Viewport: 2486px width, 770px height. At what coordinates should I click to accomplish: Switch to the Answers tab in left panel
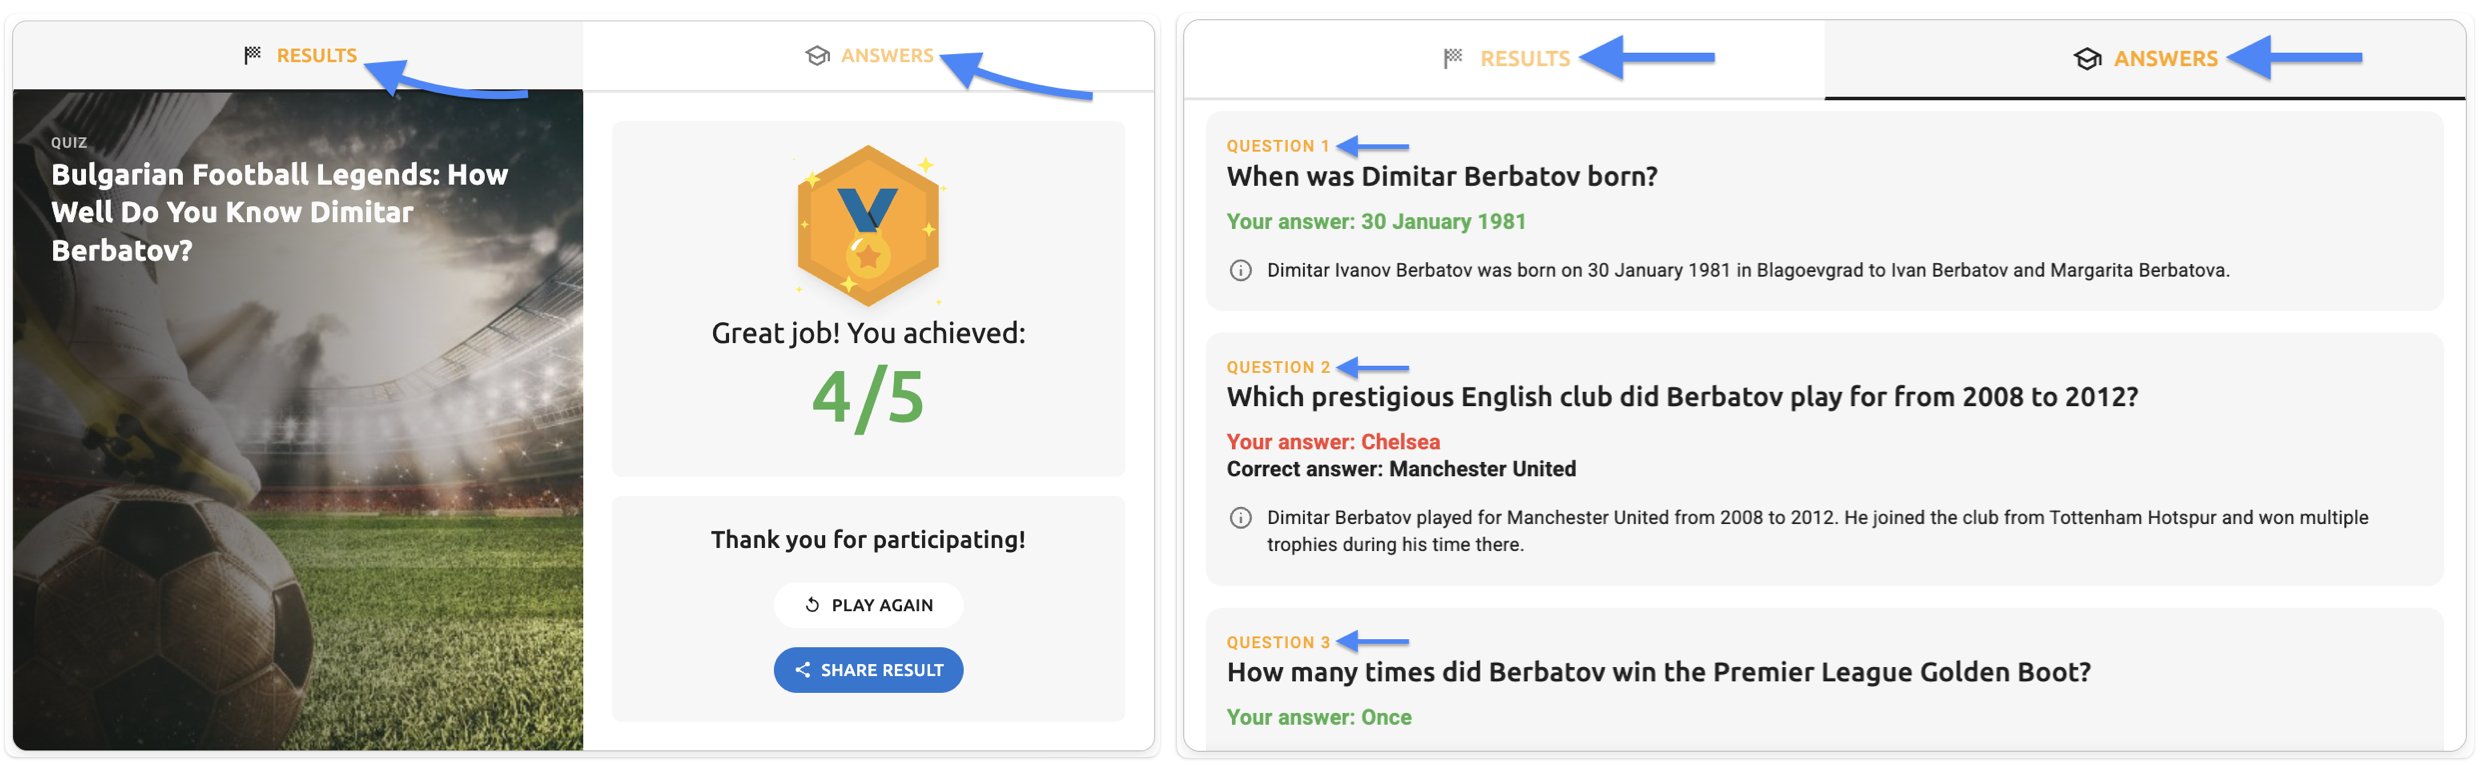pyautogui.click(x=886, y=56)
